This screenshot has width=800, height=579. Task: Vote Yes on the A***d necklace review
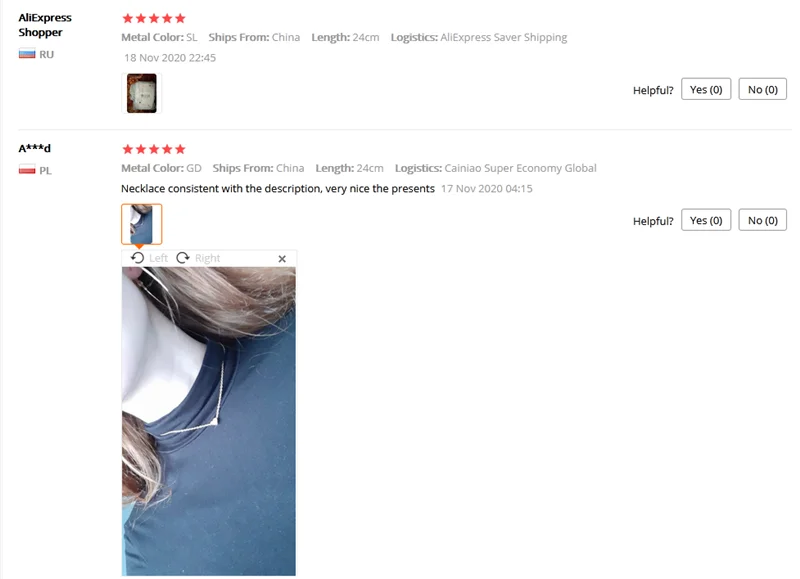pyautogui.click(x=706, y=220)
